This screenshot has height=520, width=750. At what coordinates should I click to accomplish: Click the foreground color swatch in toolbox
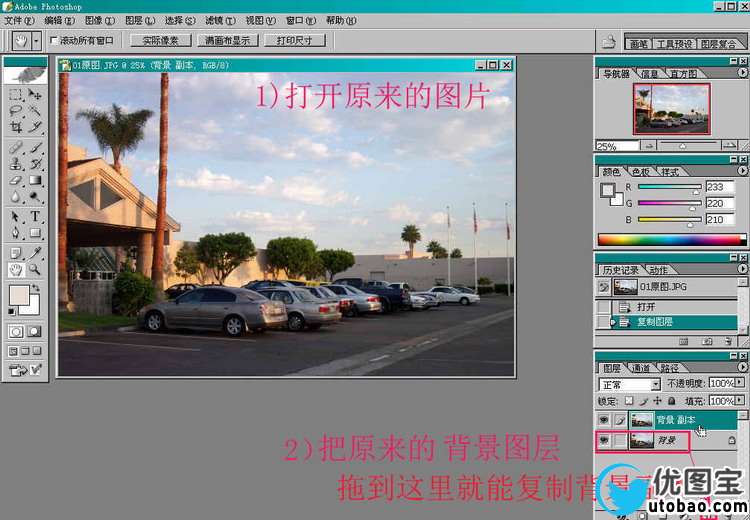[19, 295]
